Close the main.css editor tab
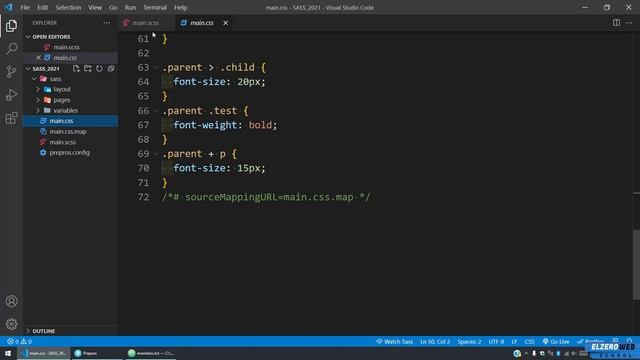 click(225, 23)
